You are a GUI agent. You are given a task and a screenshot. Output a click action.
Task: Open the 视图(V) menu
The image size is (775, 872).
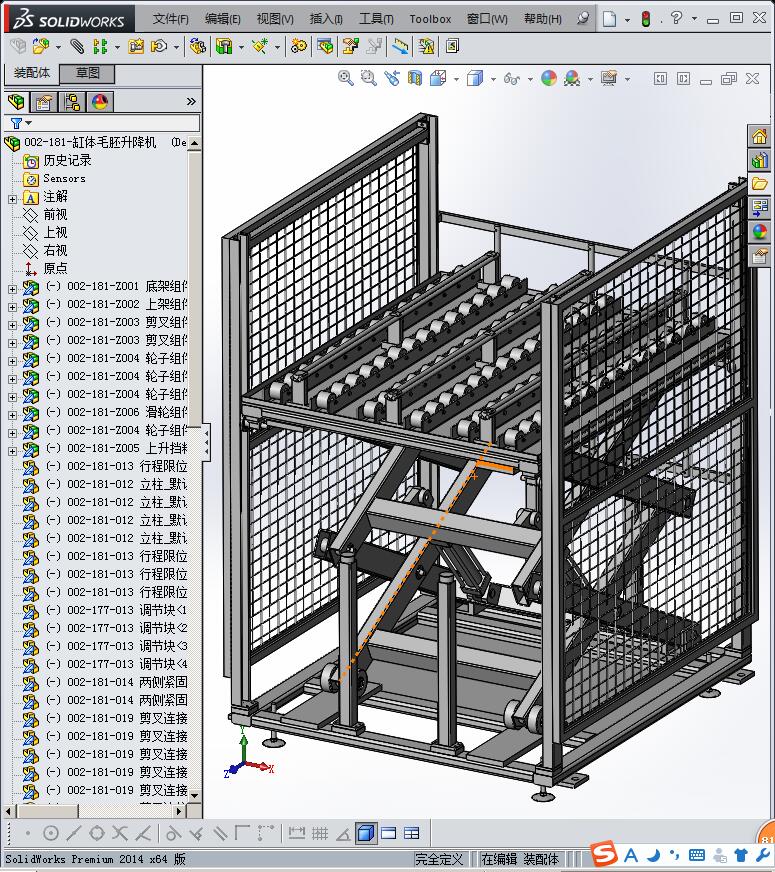coord(275,19)
